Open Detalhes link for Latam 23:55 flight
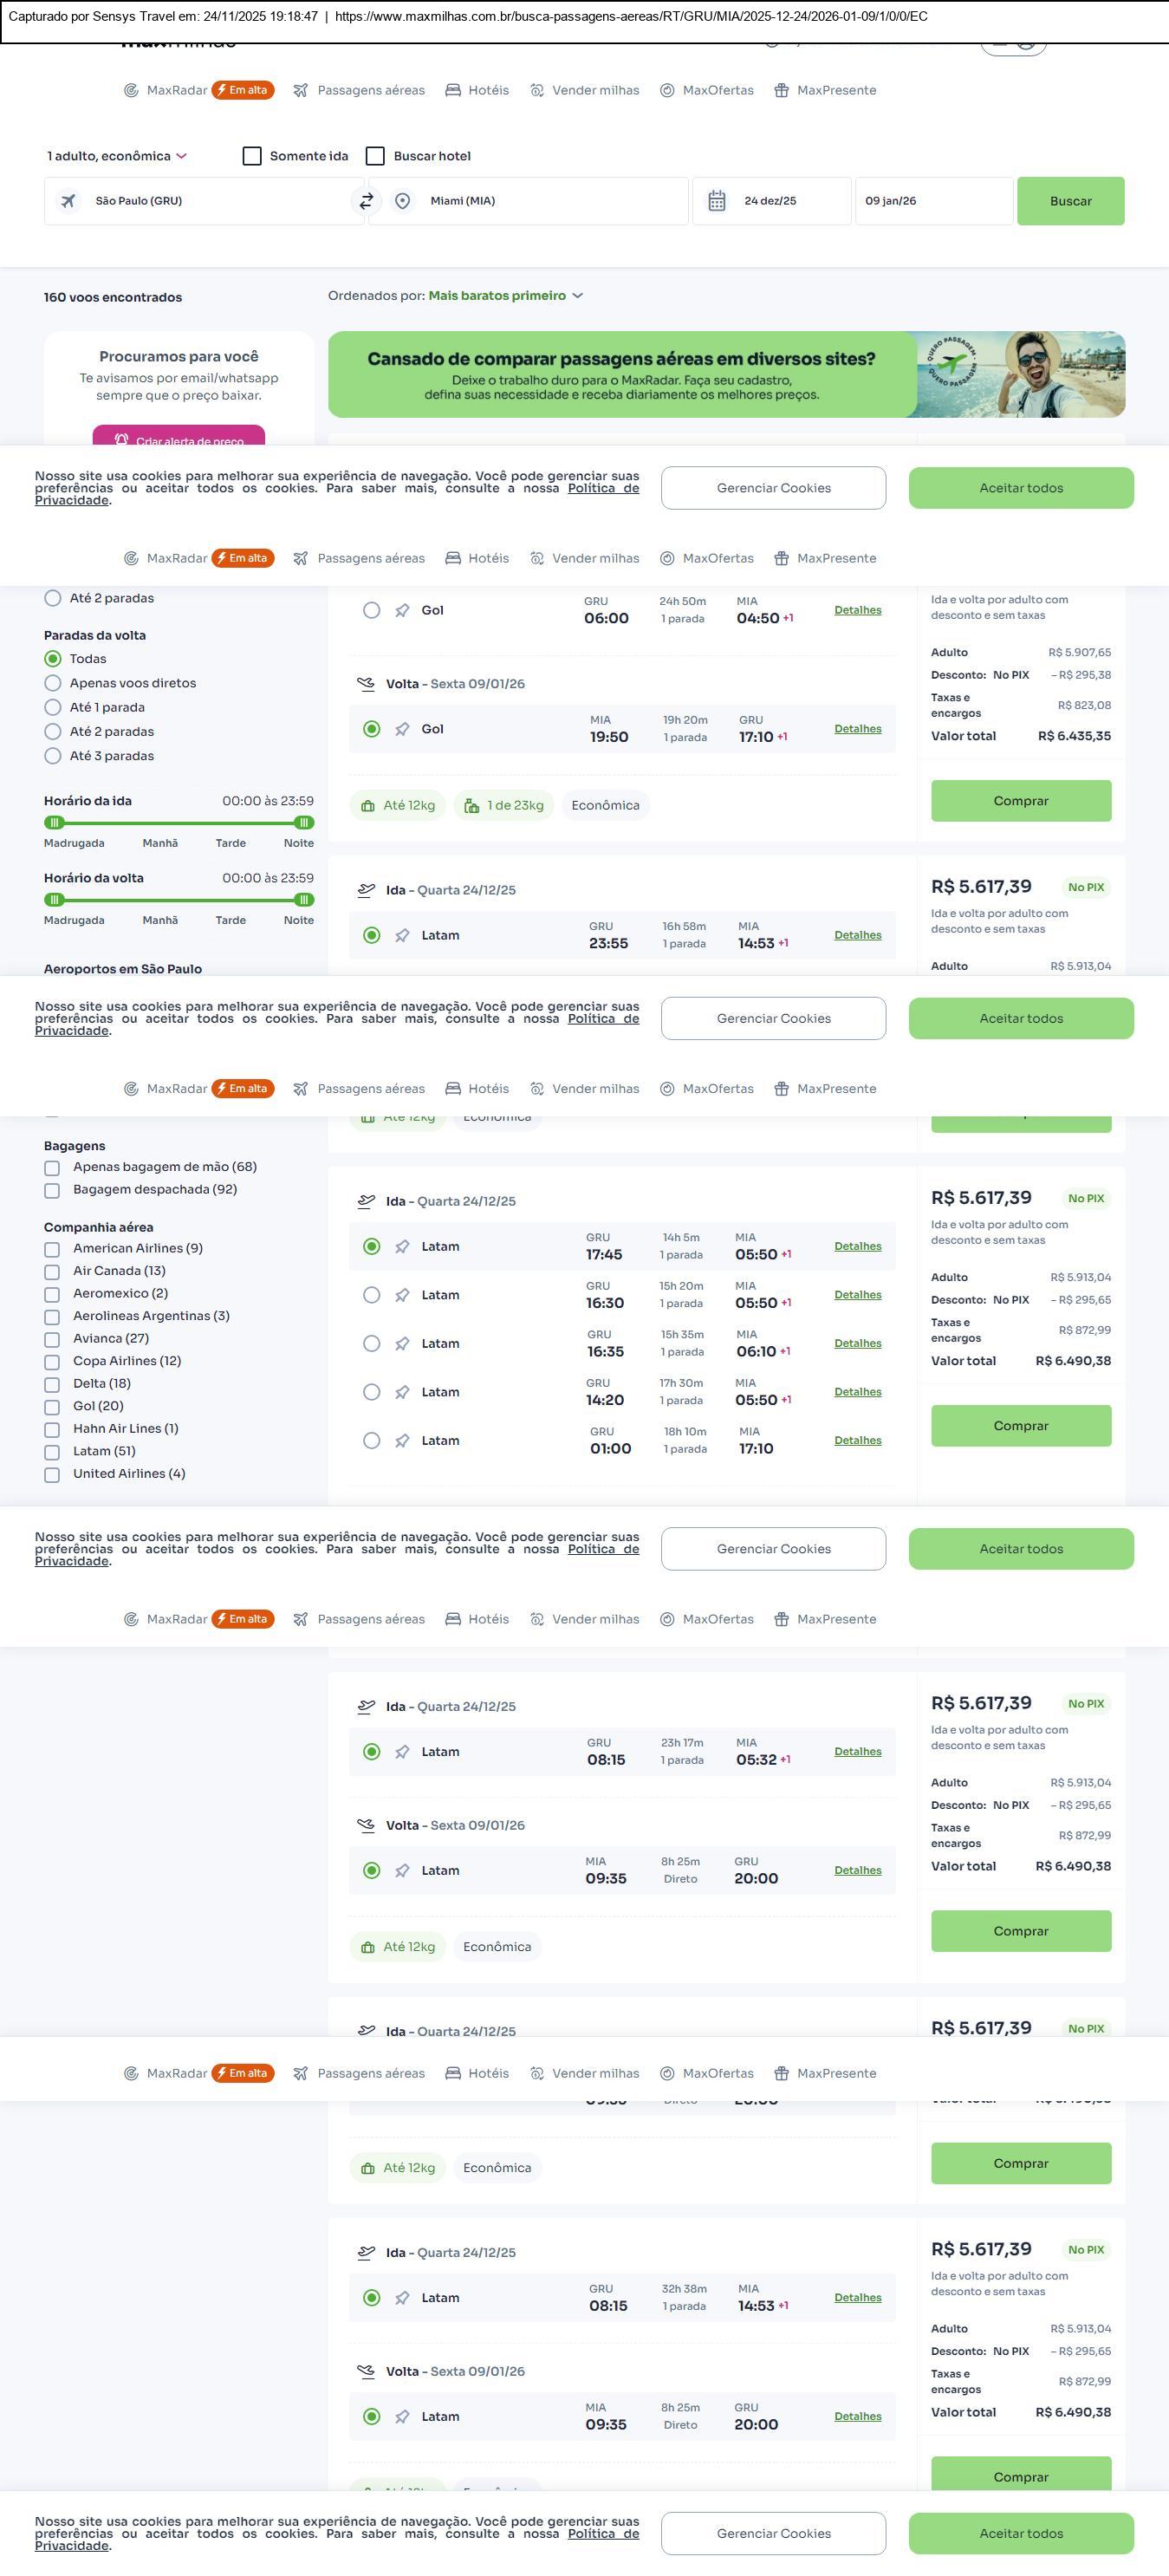 pos(858,936)
